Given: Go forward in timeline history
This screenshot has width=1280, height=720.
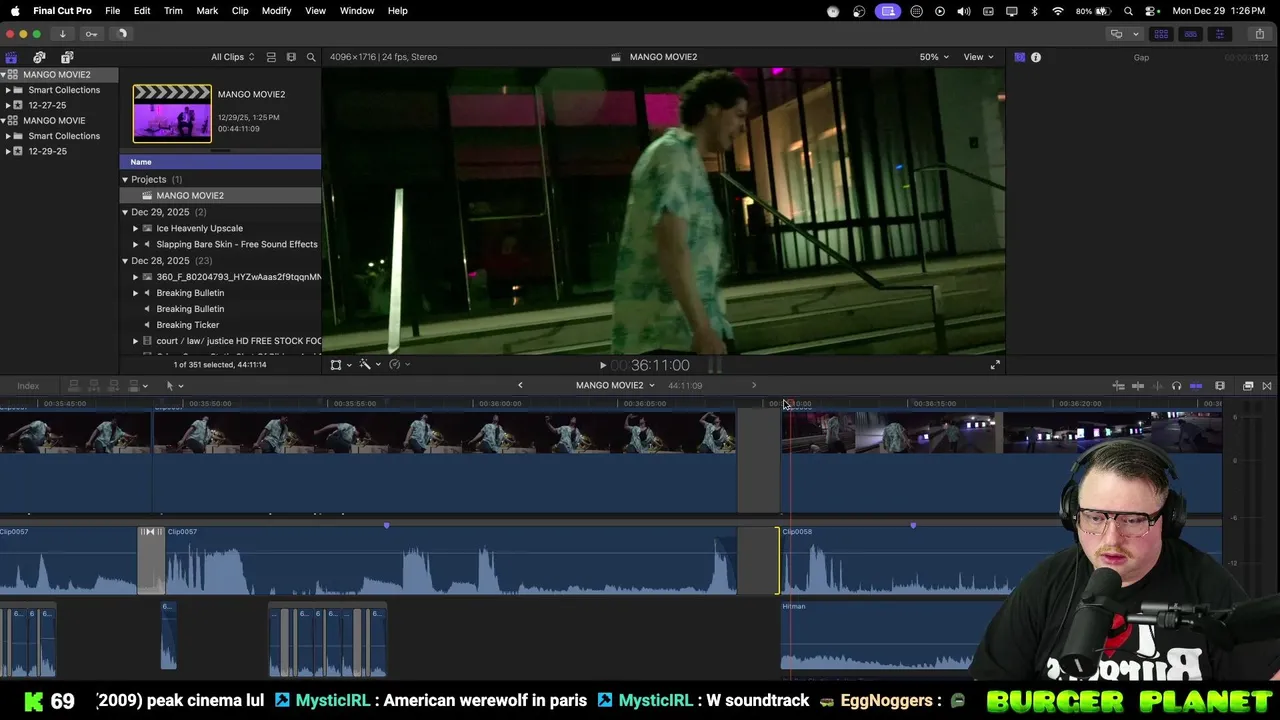Looking at the screenshot, I should 754,385.
